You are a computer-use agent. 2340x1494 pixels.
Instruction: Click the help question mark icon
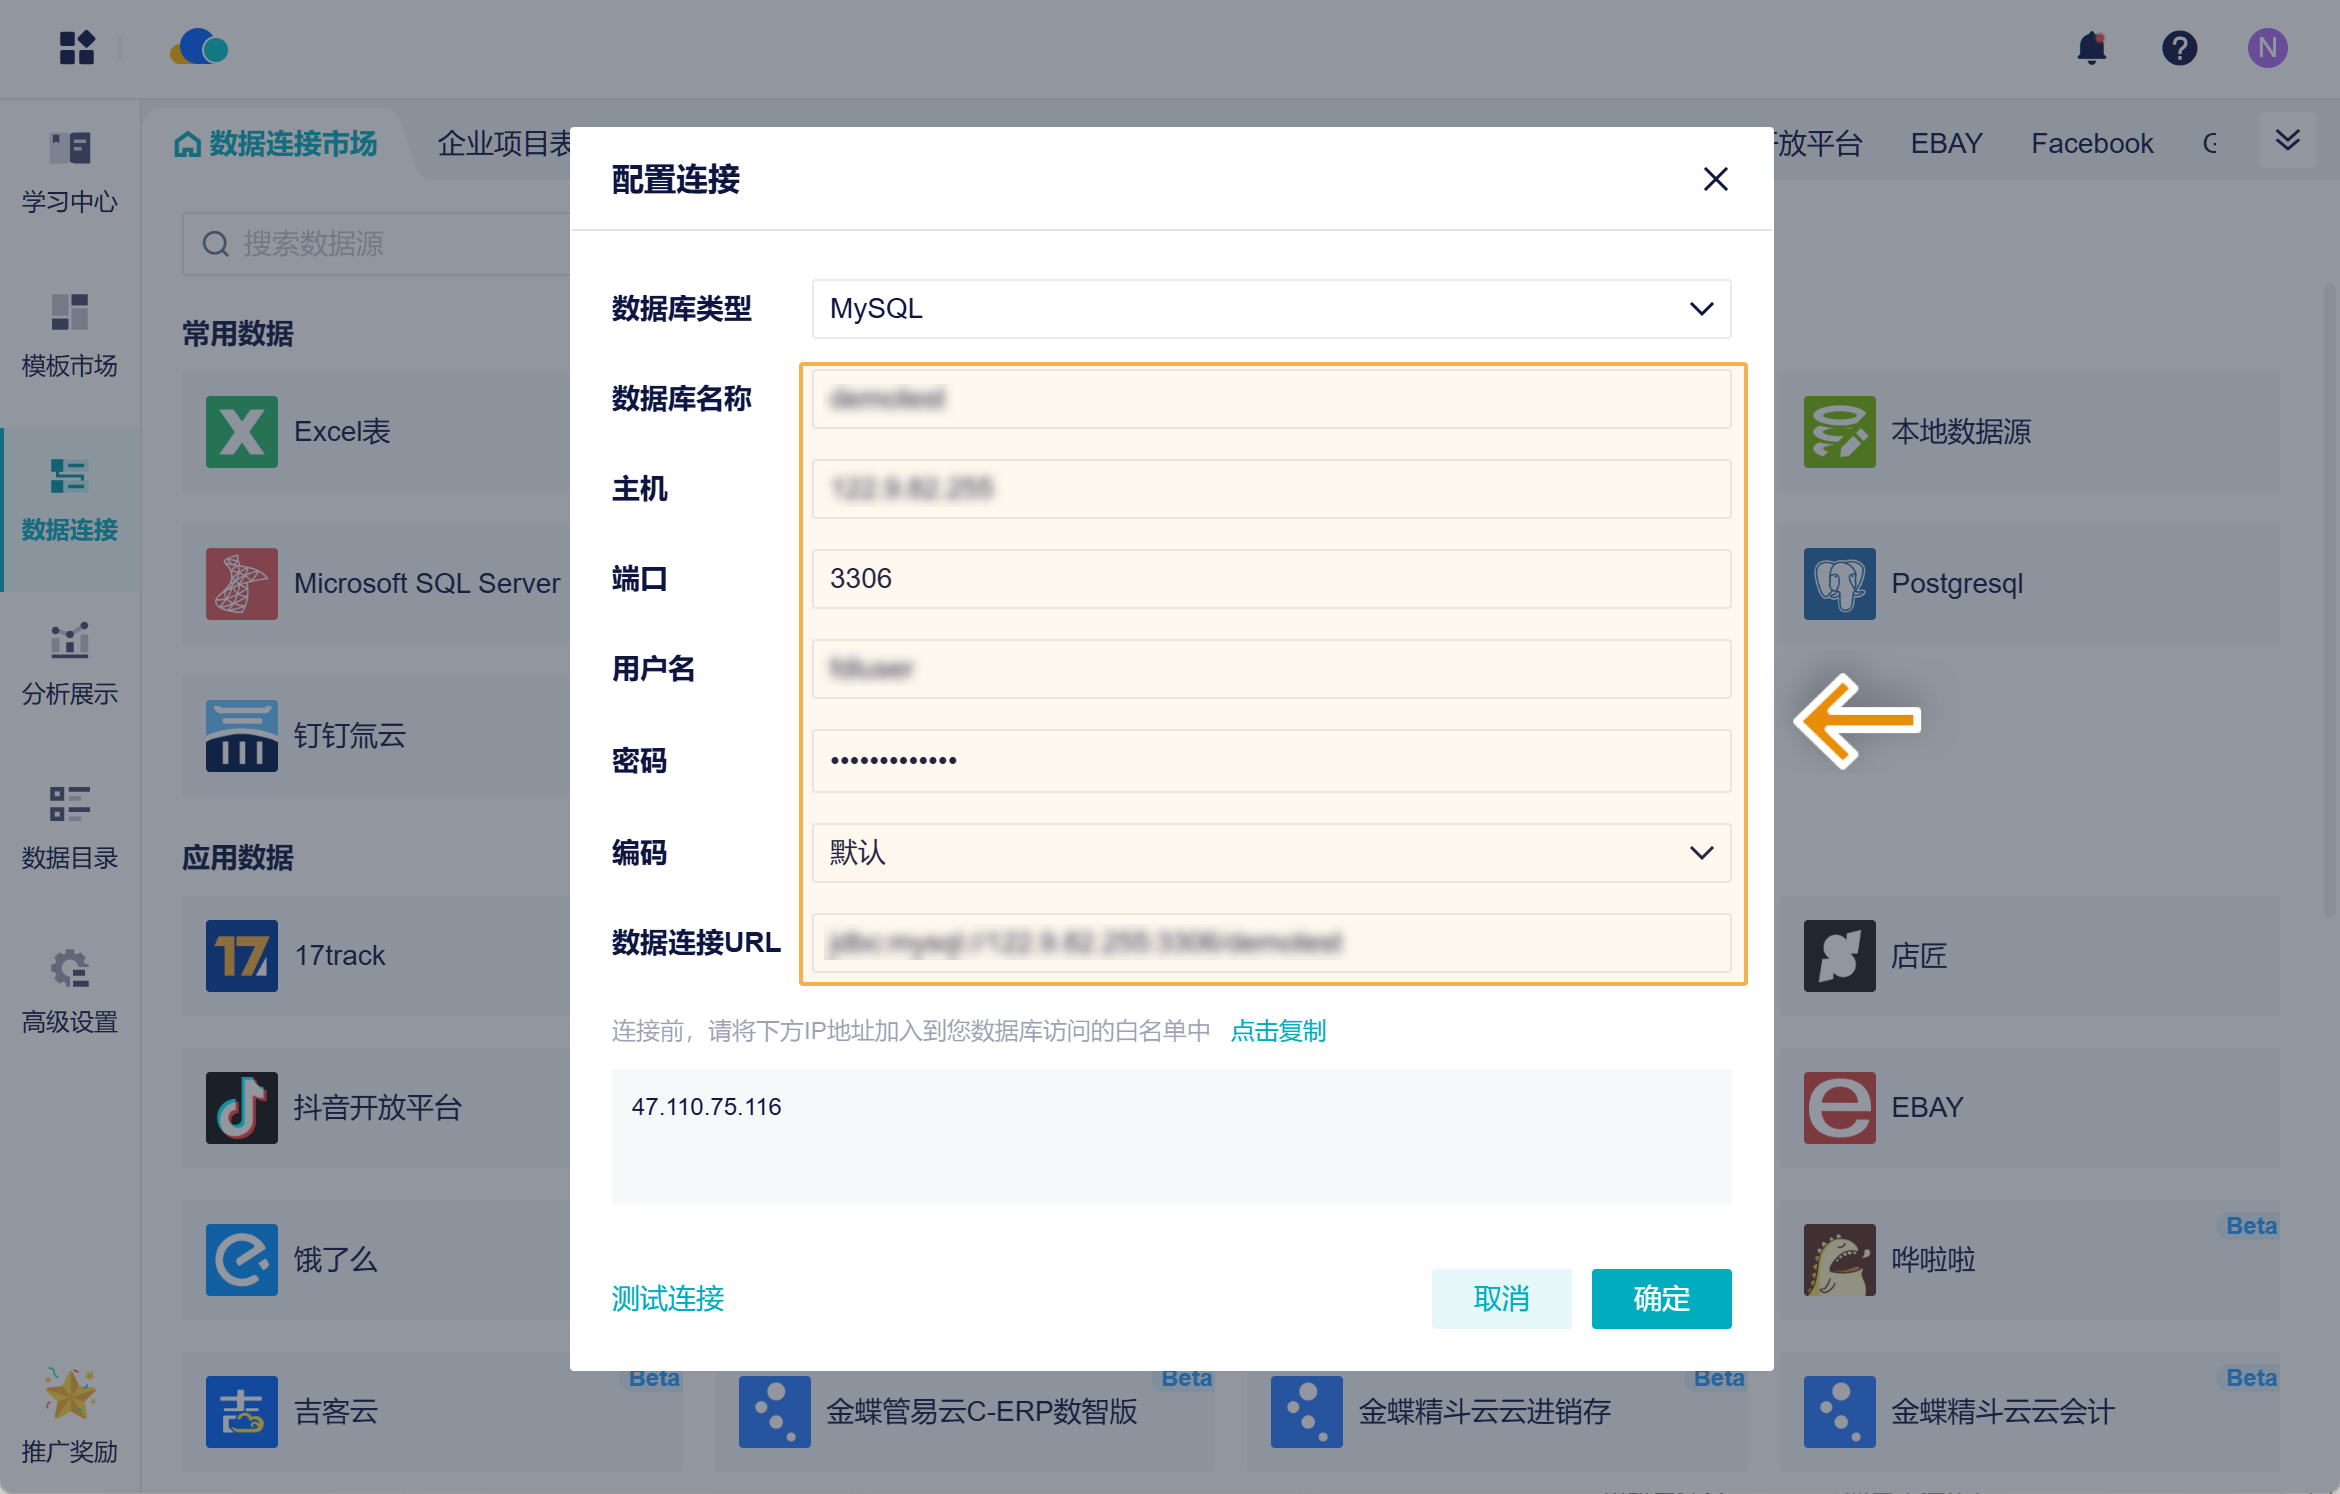[x=2180, y=47]
